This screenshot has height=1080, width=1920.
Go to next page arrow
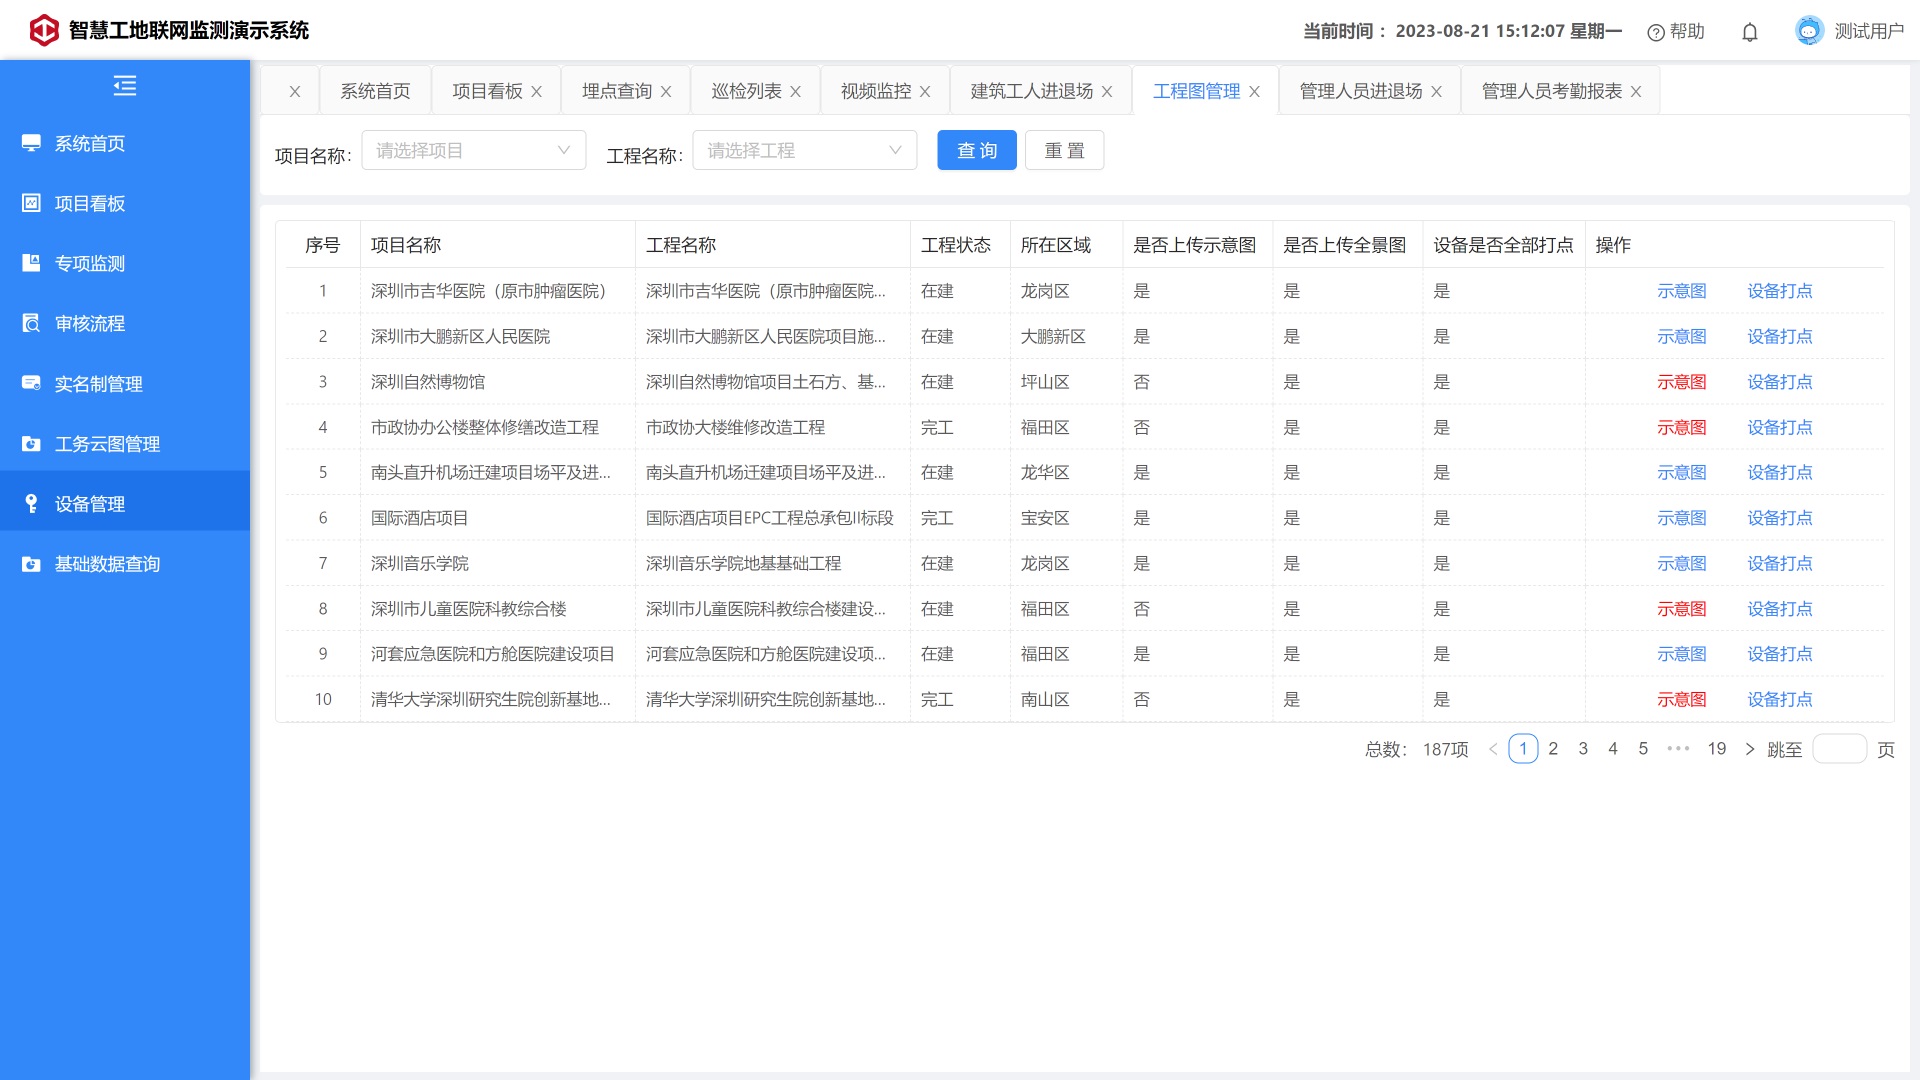coord(1750,749)
